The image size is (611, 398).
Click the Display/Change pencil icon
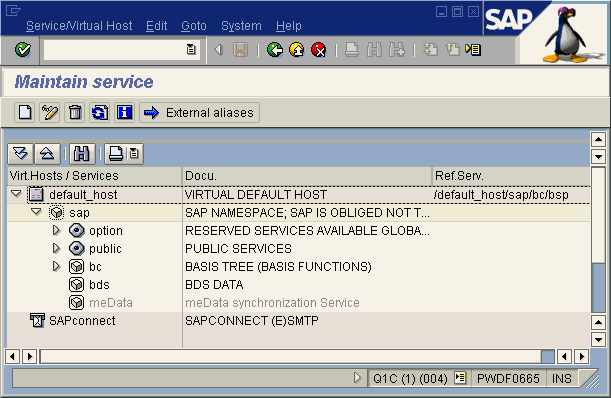pyautogui.click(x=50, y=113)
